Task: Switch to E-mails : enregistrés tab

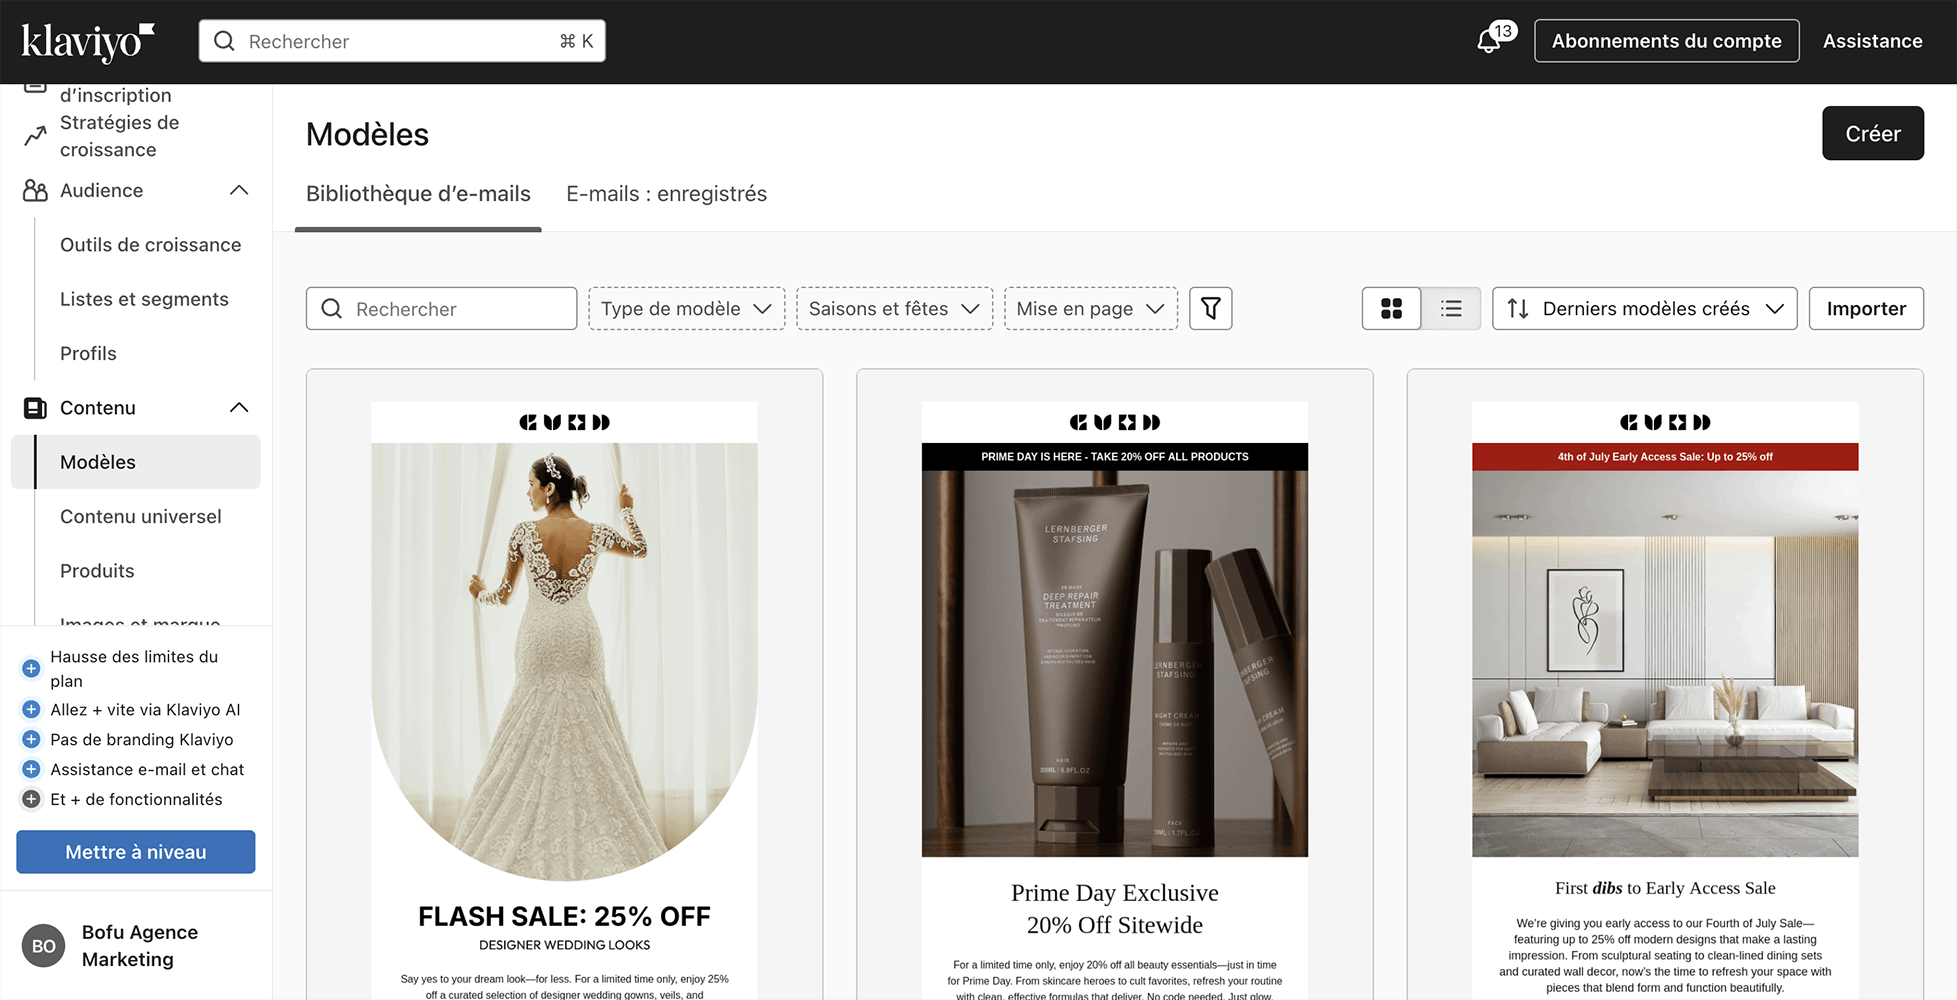Action: [666, 194]
